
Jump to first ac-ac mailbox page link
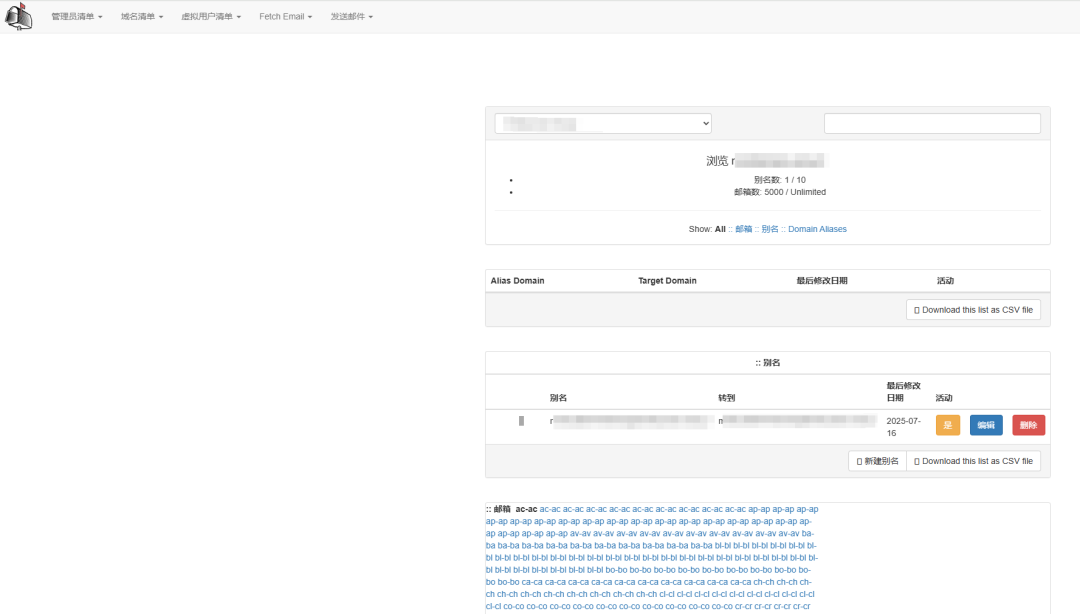click(550, 509)
